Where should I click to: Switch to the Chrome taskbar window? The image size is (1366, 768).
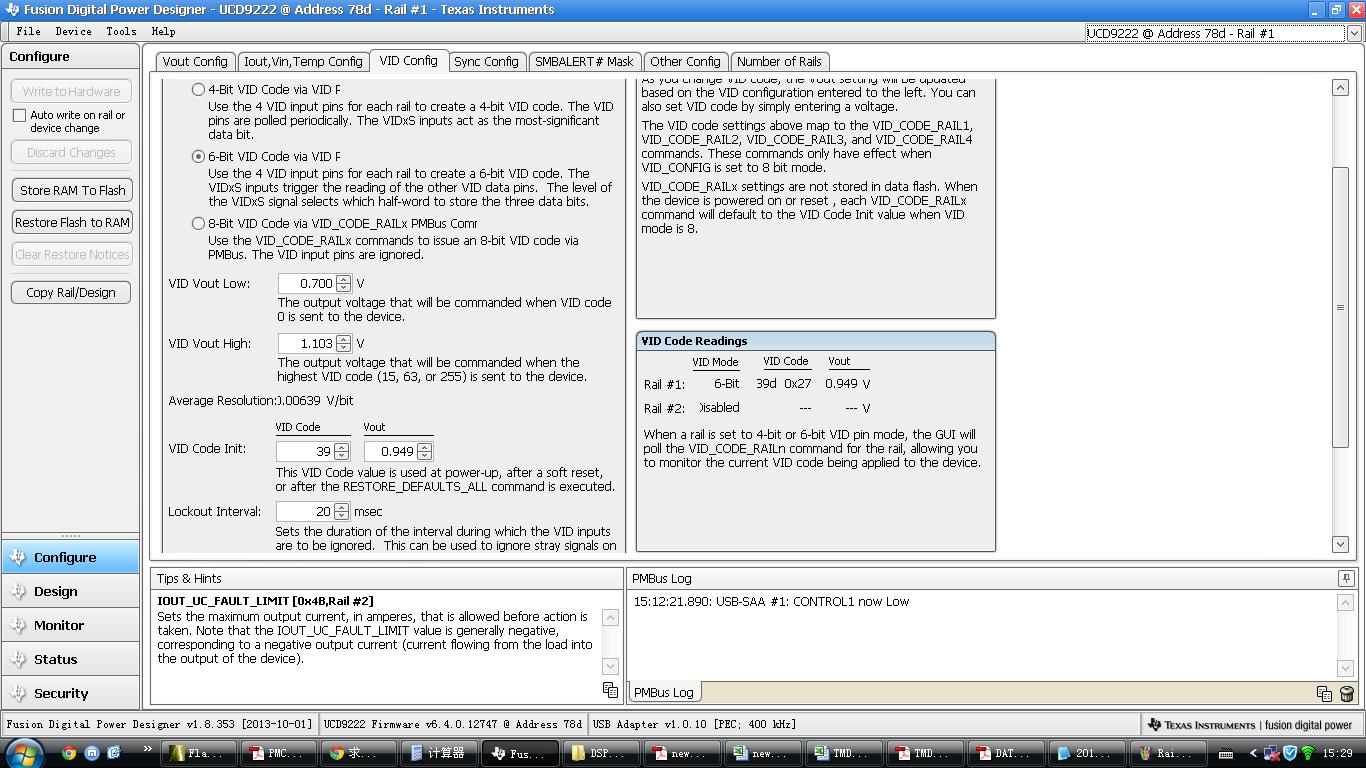pos(360,753)
